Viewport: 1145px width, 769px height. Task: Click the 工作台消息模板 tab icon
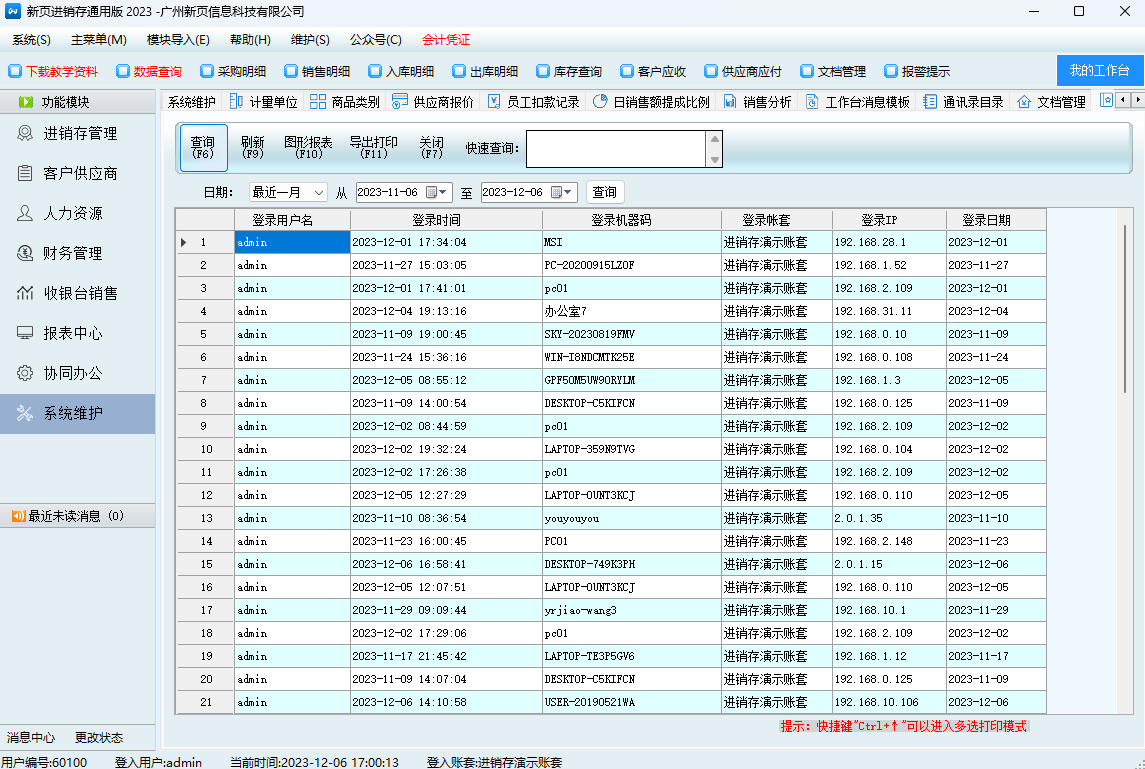[812, 102]
